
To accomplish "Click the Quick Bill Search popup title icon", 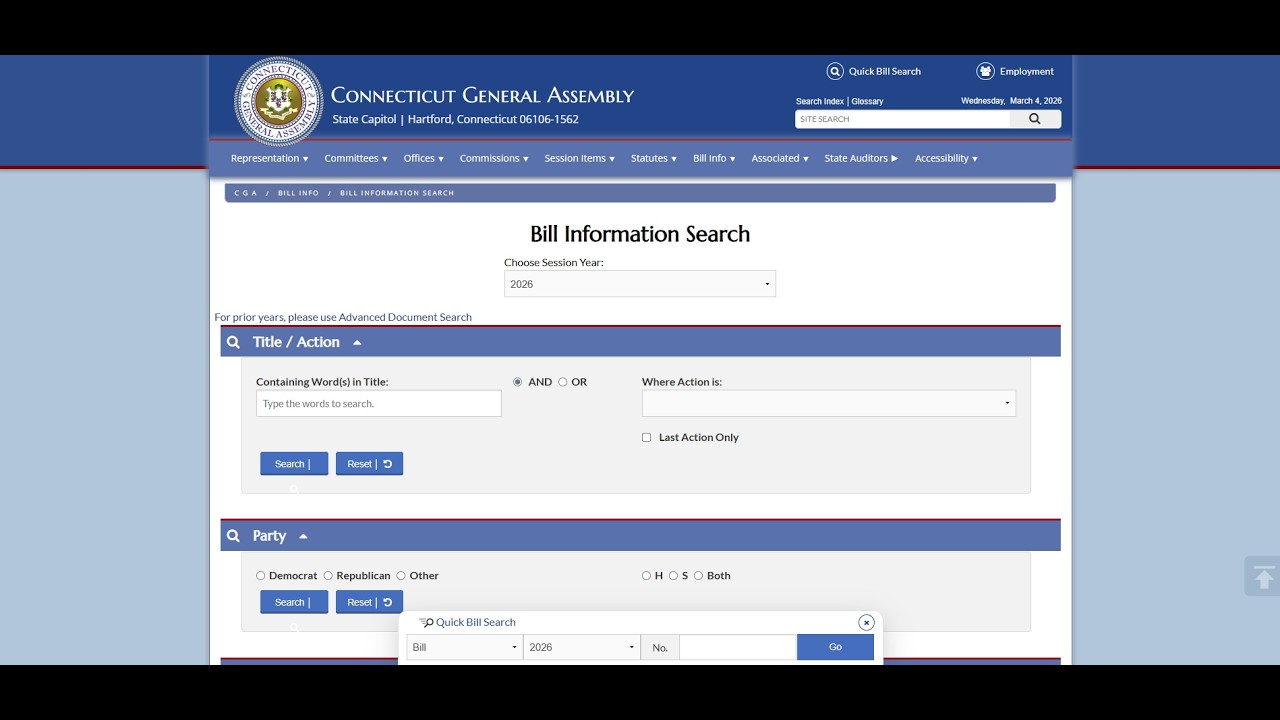I will point(426,622).
